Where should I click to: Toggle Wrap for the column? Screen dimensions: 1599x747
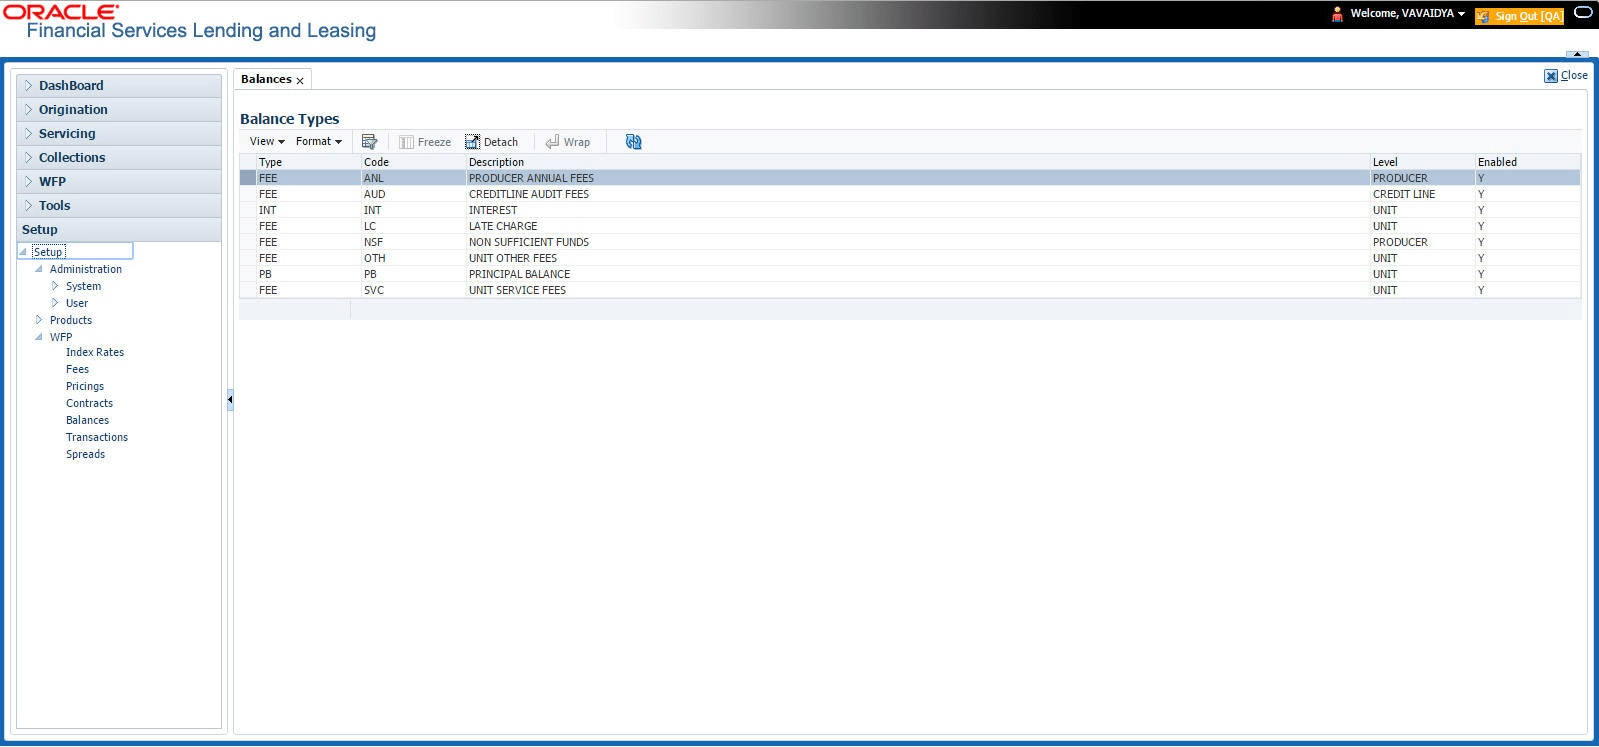568,142
